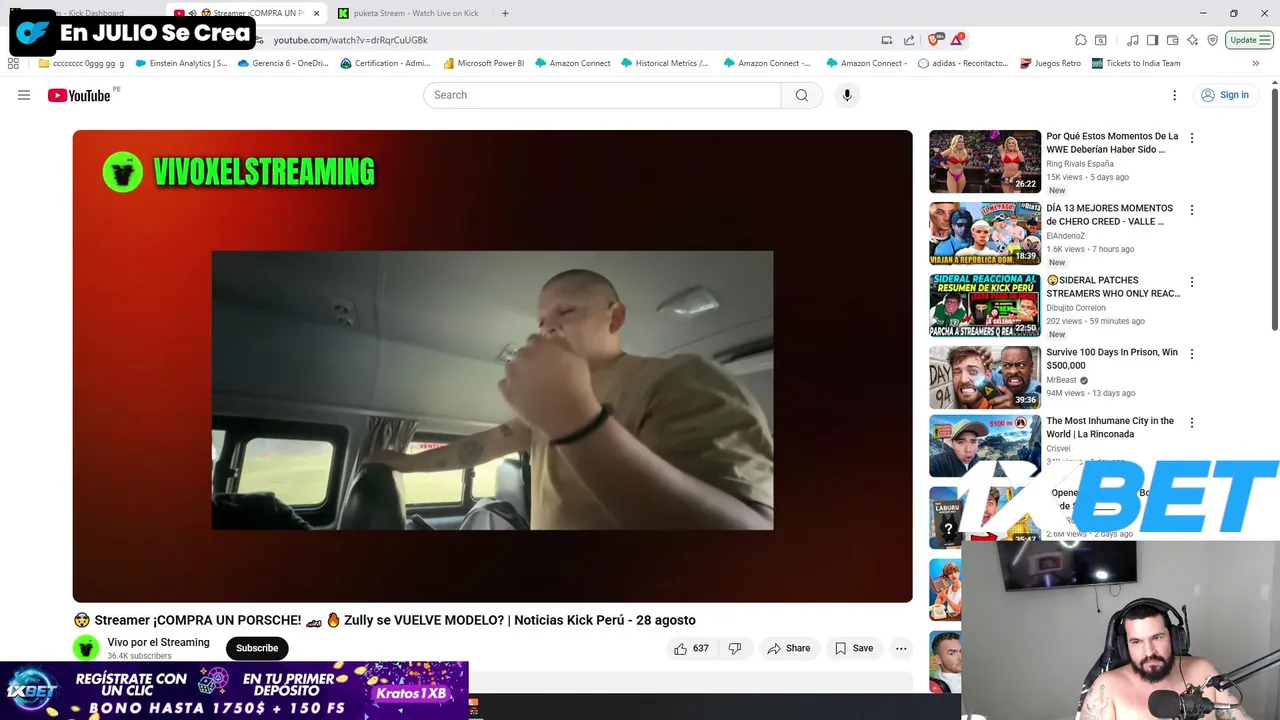This screenshot has height=720, width=1280.
Task: Open the Brave Shields lion icon
Action: (934, 40)
